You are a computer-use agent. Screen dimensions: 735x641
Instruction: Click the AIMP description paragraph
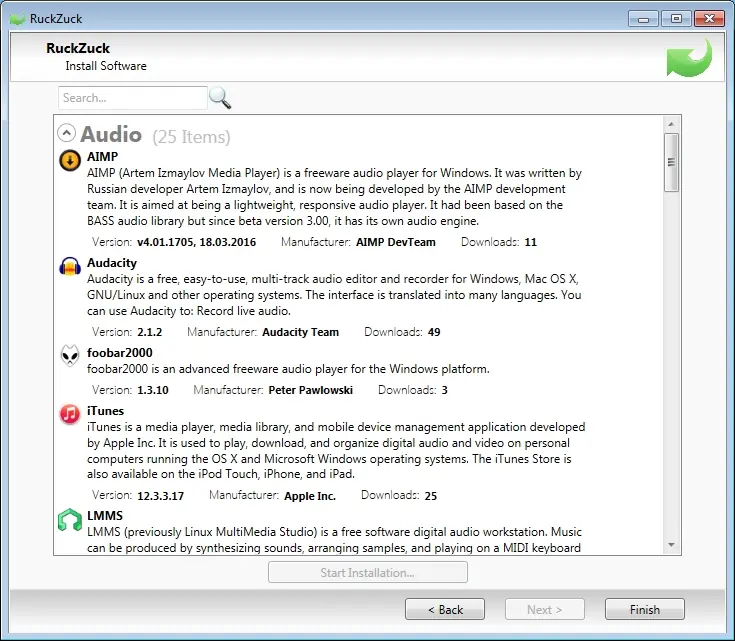click(x=334, y=197)
